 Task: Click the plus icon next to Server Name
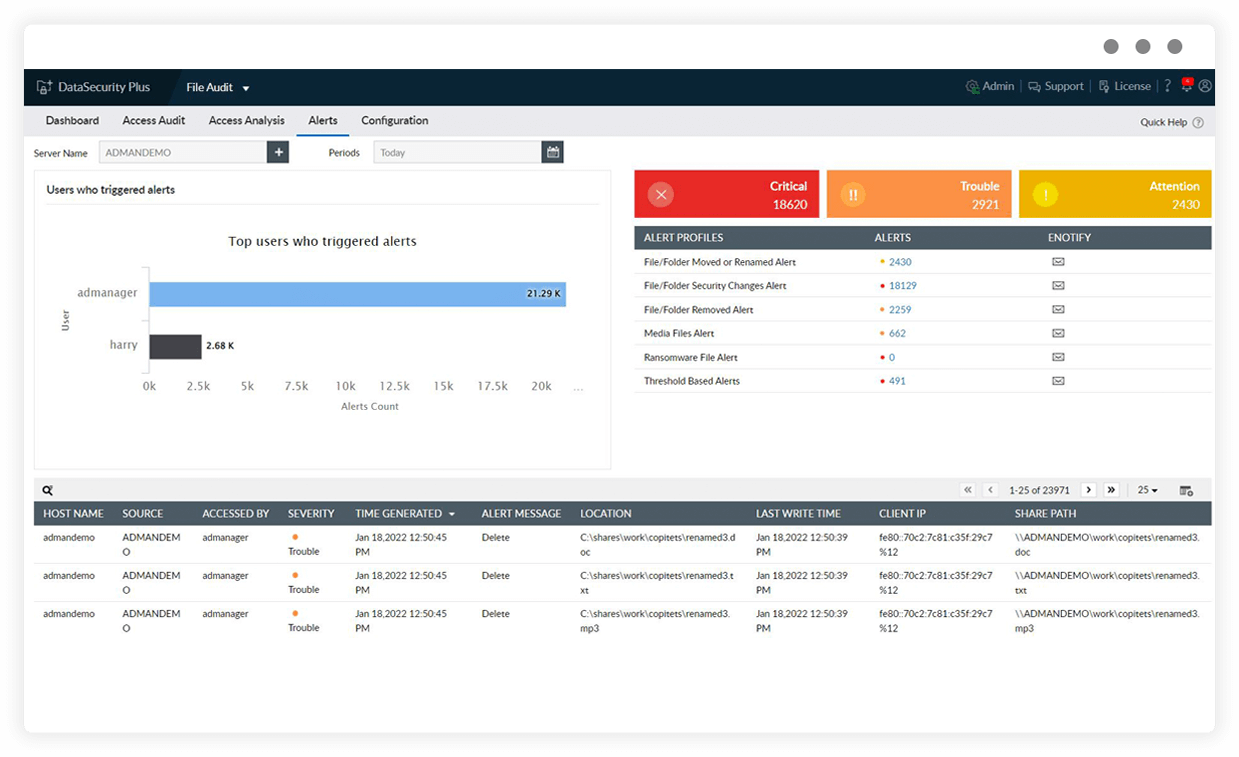[x=277, y=152]
